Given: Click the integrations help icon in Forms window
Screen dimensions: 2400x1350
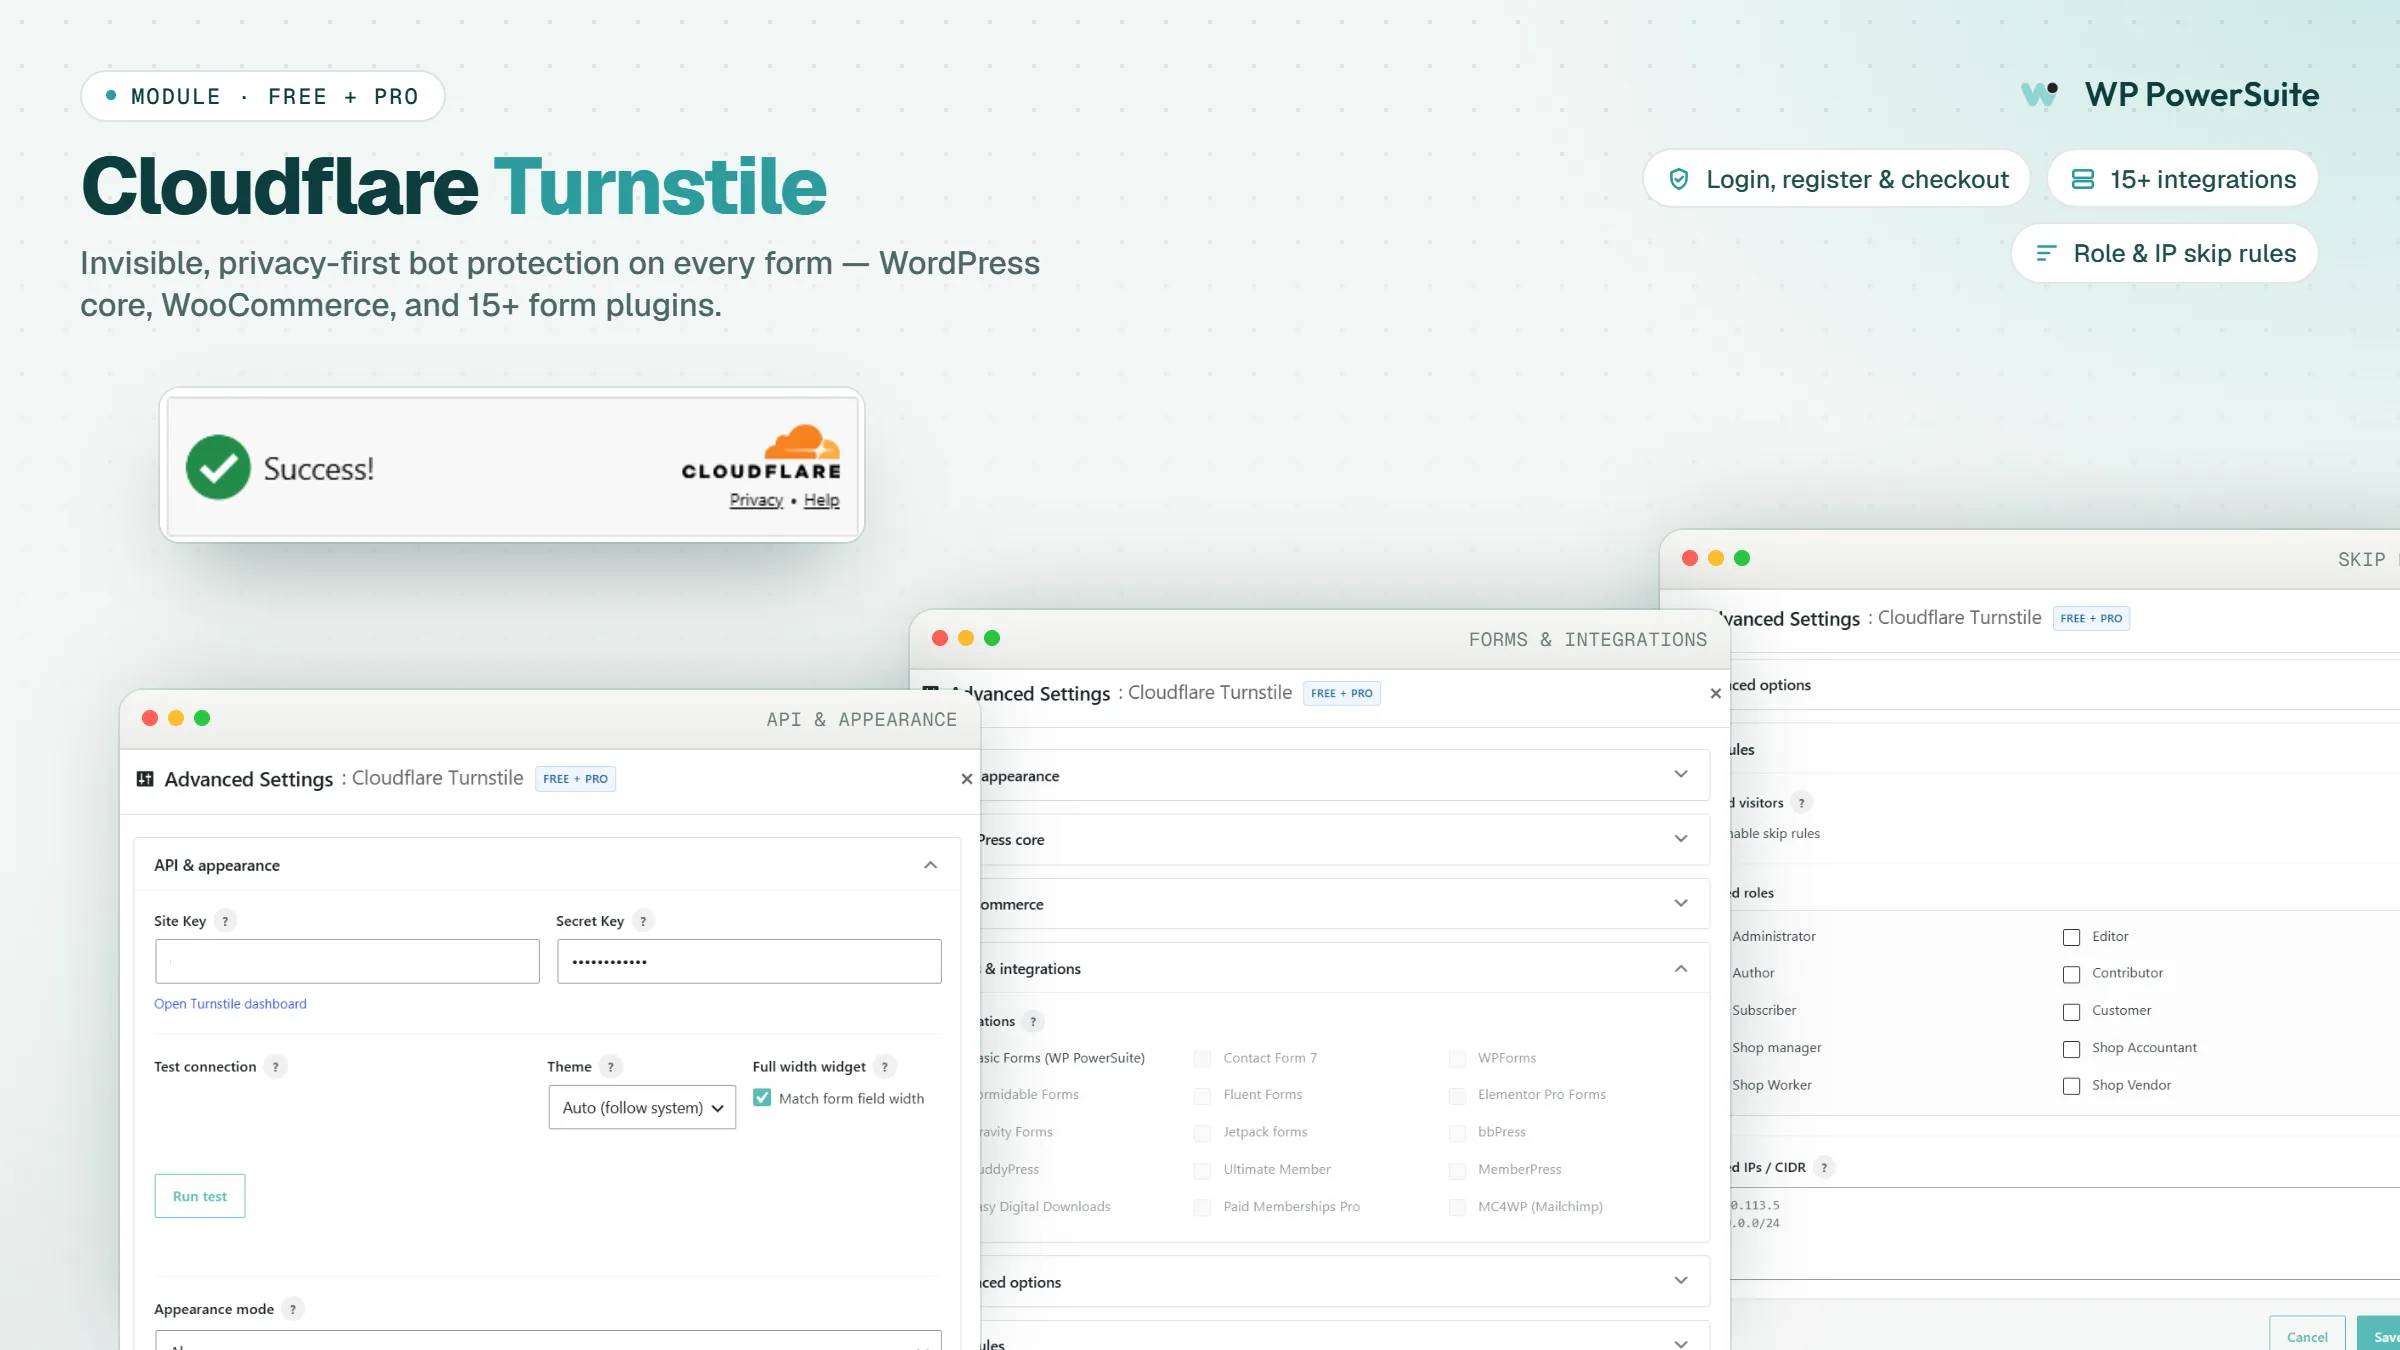Looking at the screenshot, I should [1033, 1021].
